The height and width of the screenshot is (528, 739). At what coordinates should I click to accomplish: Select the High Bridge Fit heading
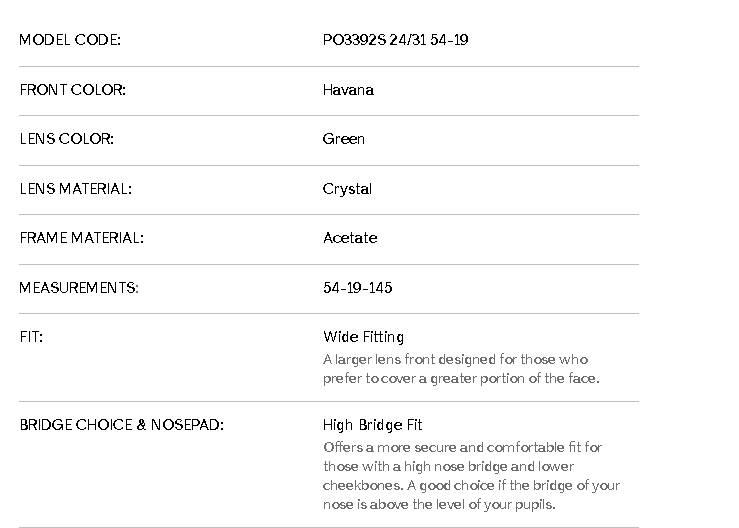372,425
